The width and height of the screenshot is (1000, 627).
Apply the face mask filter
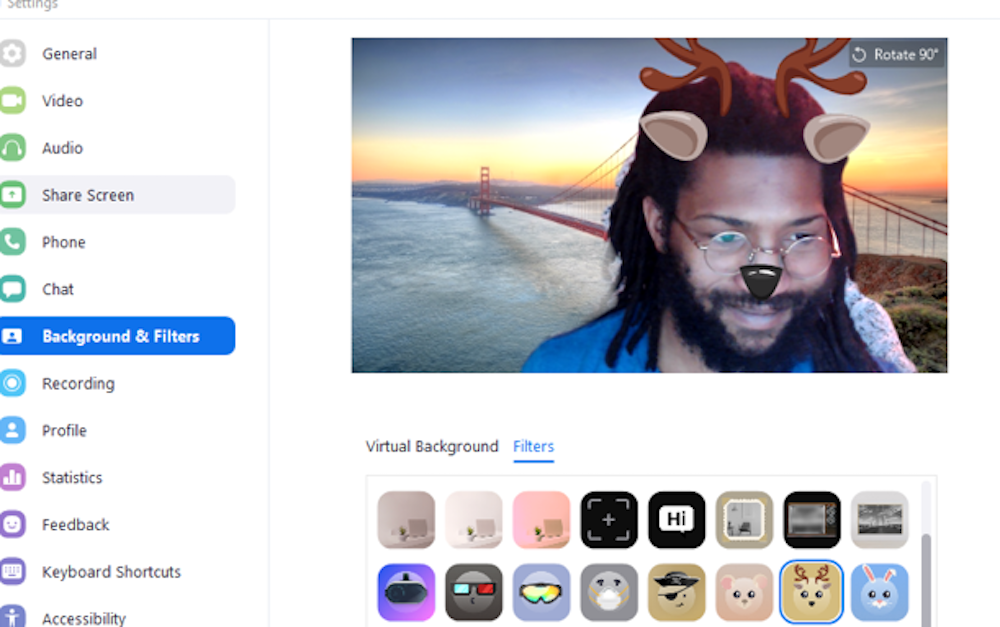pos(609,593)
